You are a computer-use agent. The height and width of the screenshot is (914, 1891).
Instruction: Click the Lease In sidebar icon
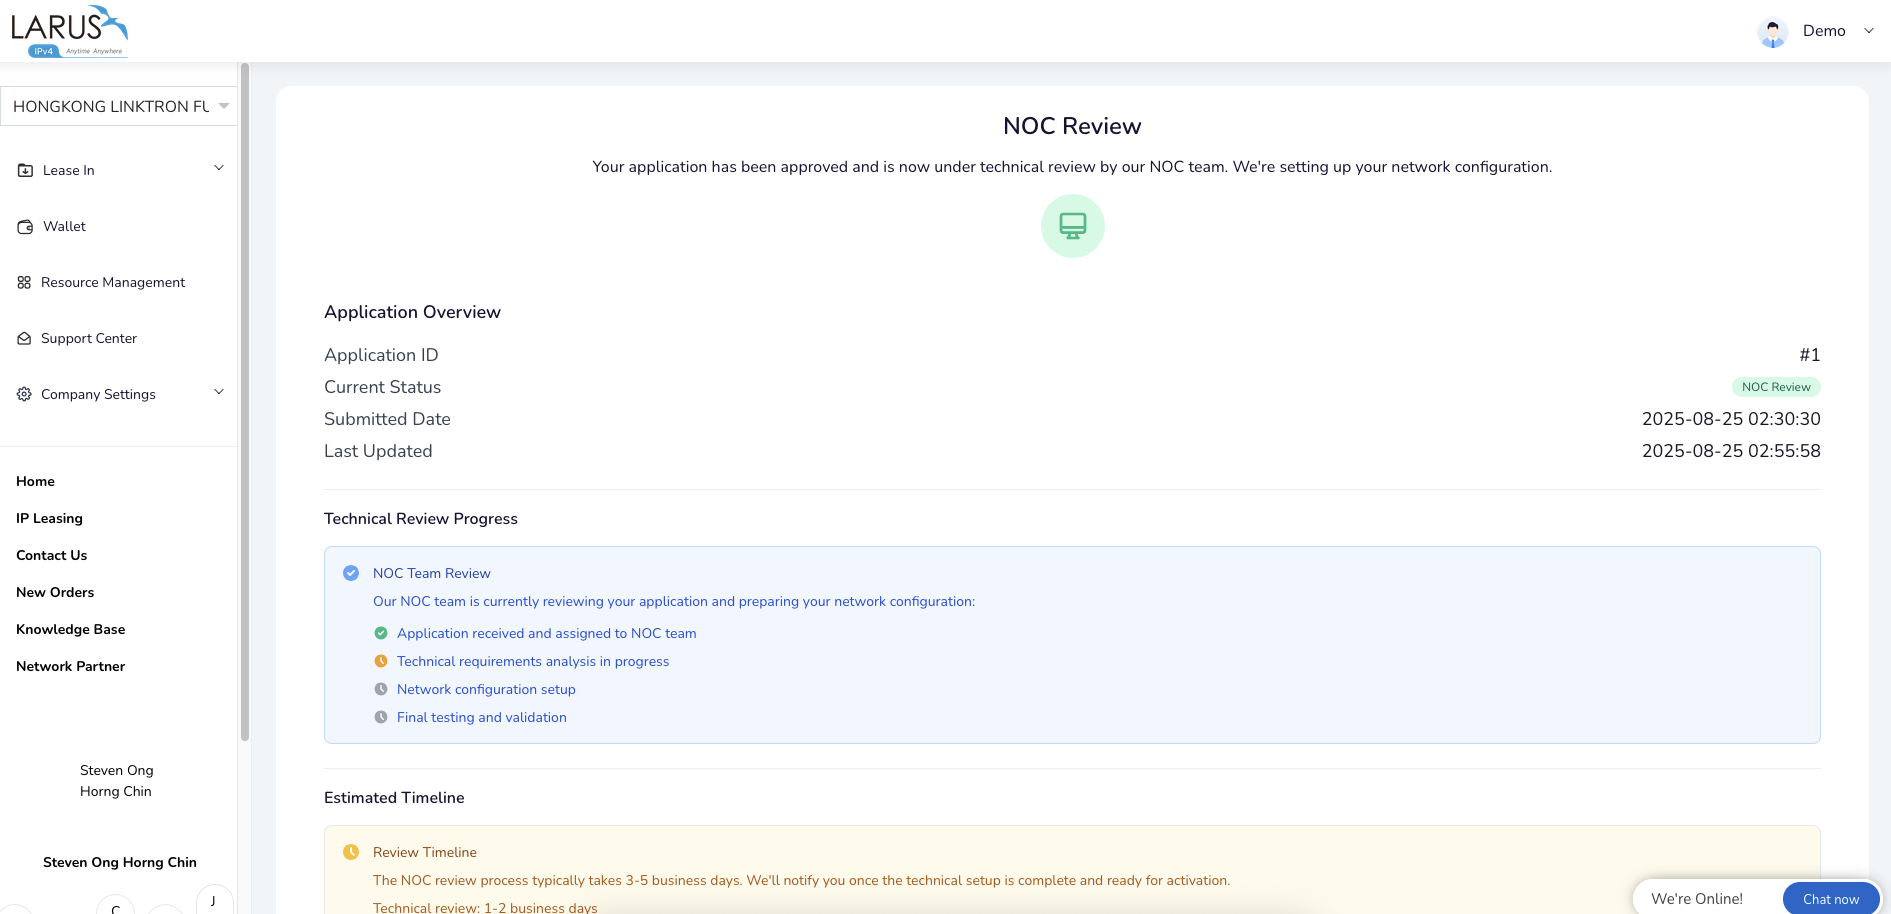pyautogui.click(x=25, y=170)
